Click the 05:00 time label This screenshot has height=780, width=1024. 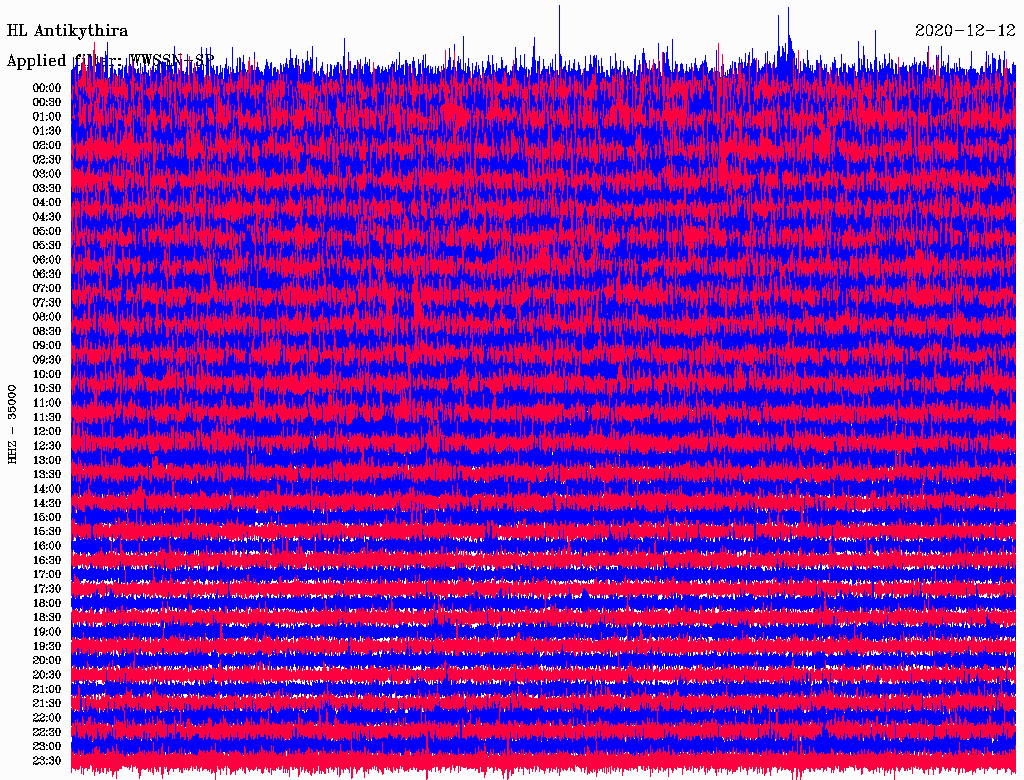(x=47, y=231)
